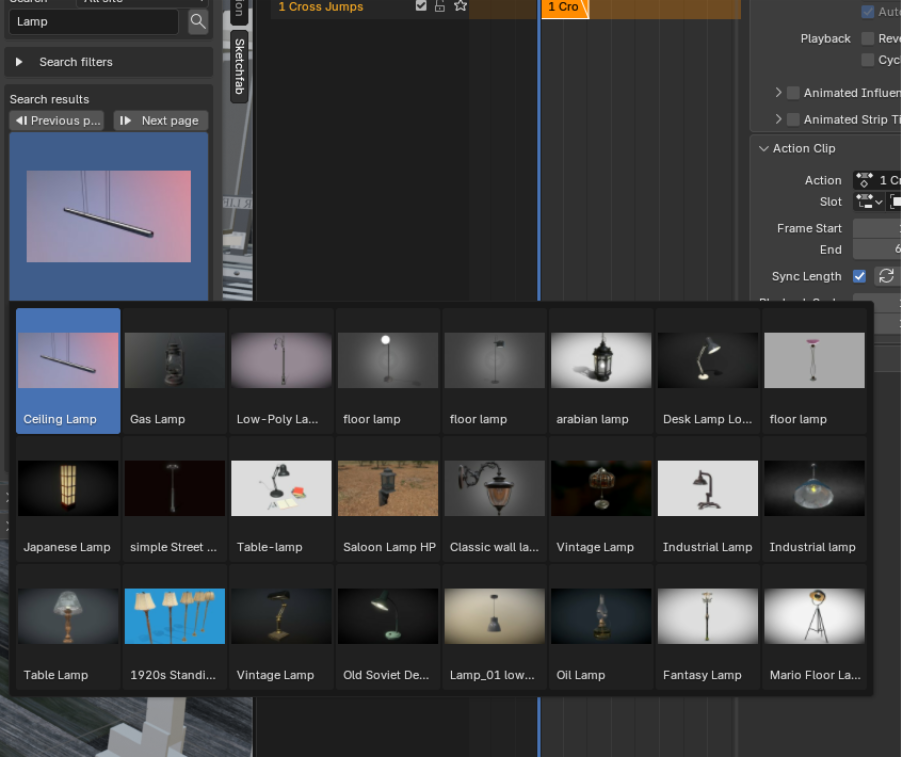Toggle the checkbox on the 1 Cross Jumps strip
901x757 pixels.
(421, 6)
